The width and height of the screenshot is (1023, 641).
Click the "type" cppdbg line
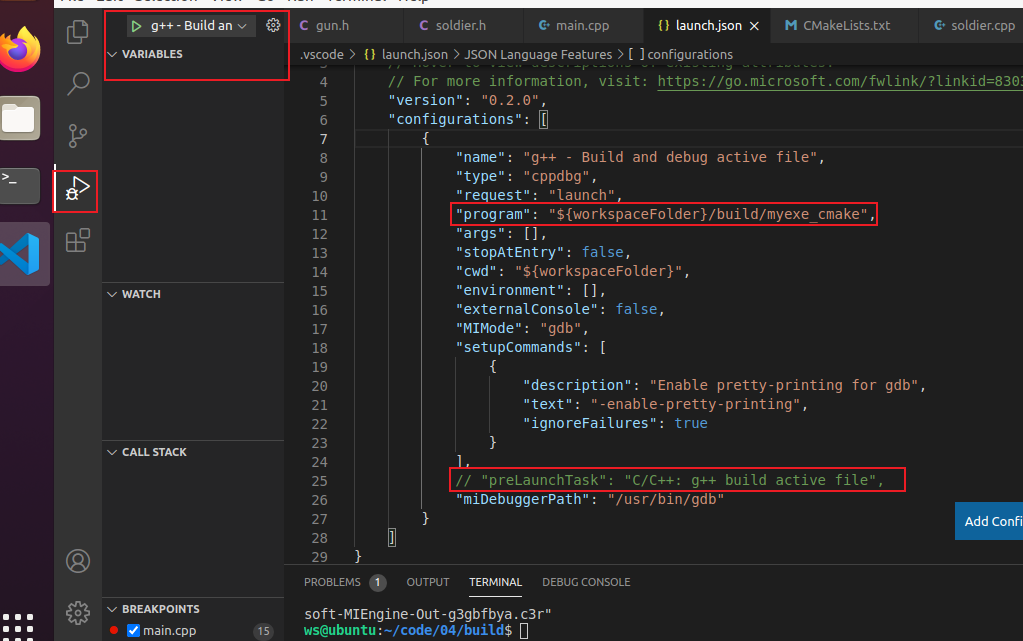click(x=527, y=176)
